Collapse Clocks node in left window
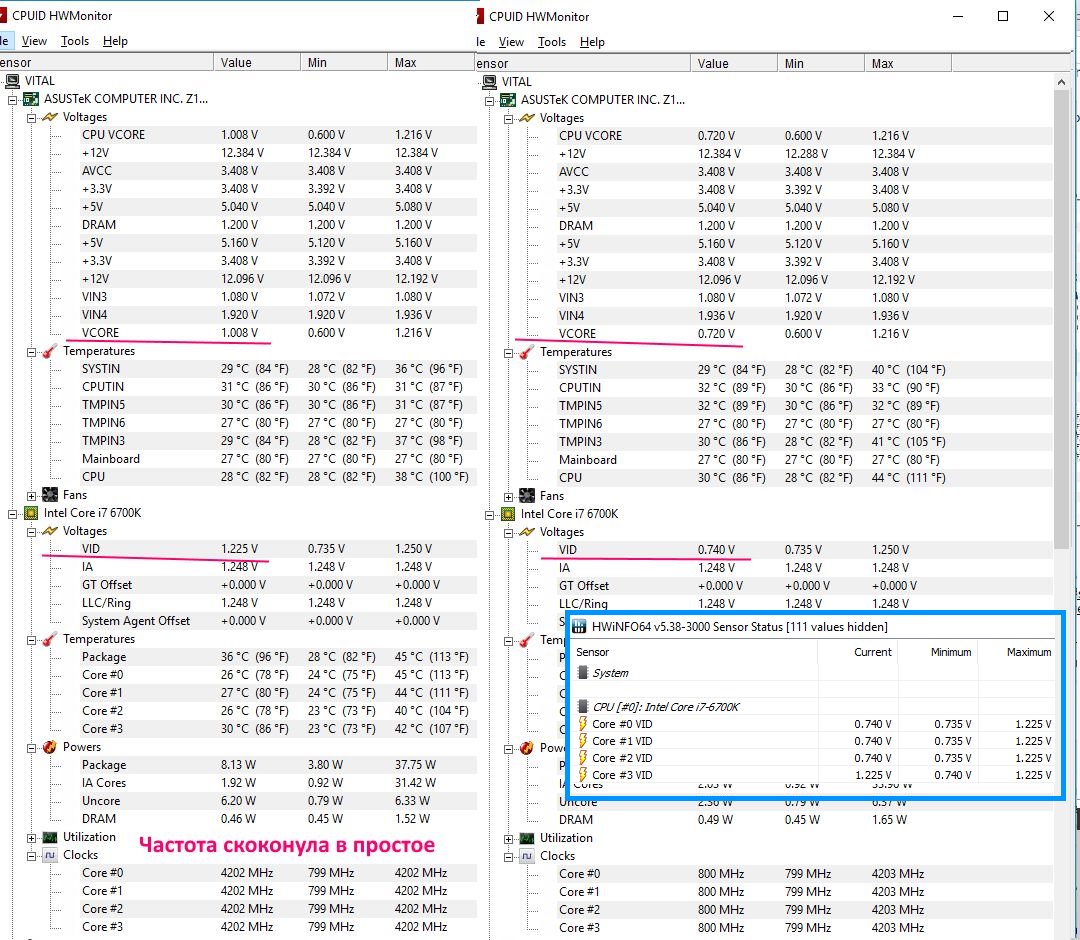The height and width of the screenshot is (940, 1080). point(32,857)
